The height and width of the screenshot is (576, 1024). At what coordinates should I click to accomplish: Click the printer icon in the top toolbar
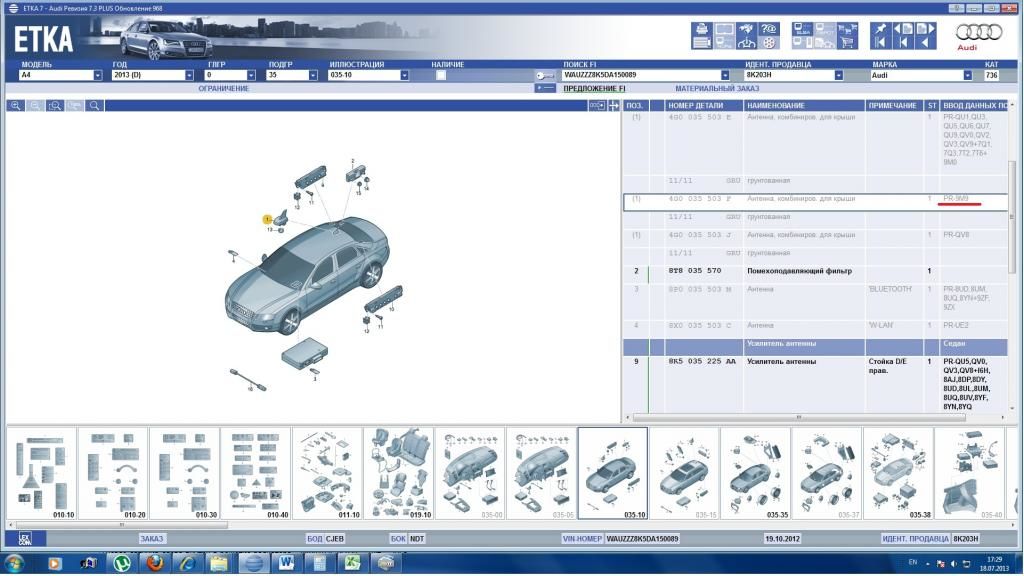point(701,29)
